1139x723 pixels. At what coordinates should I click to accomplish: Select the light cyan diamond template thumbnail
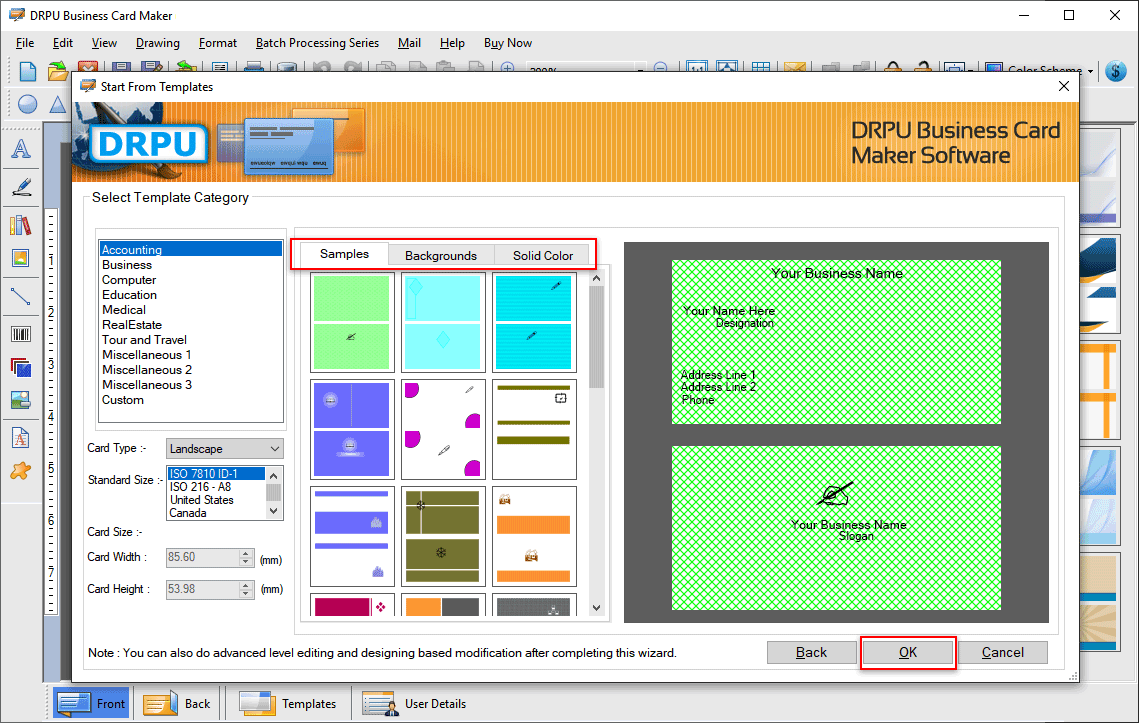(x=443, y=323)
